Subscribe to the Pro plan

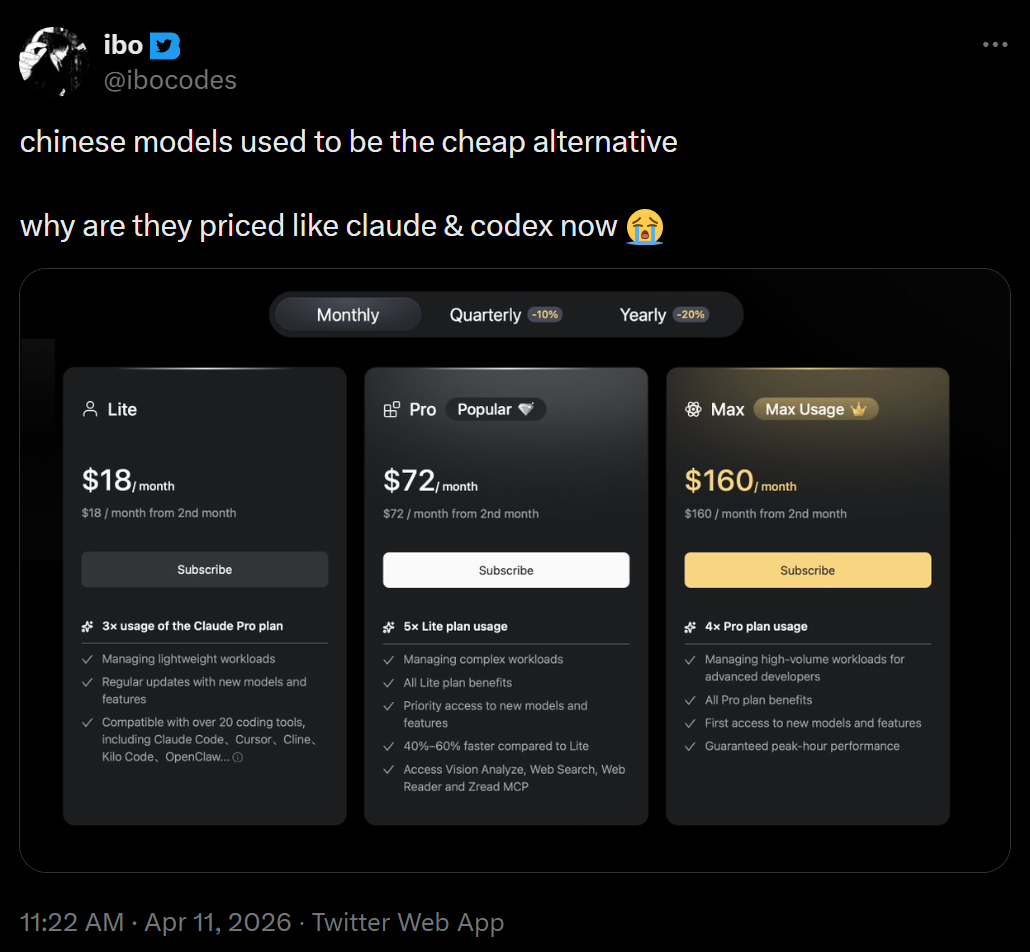pos(506,570)
